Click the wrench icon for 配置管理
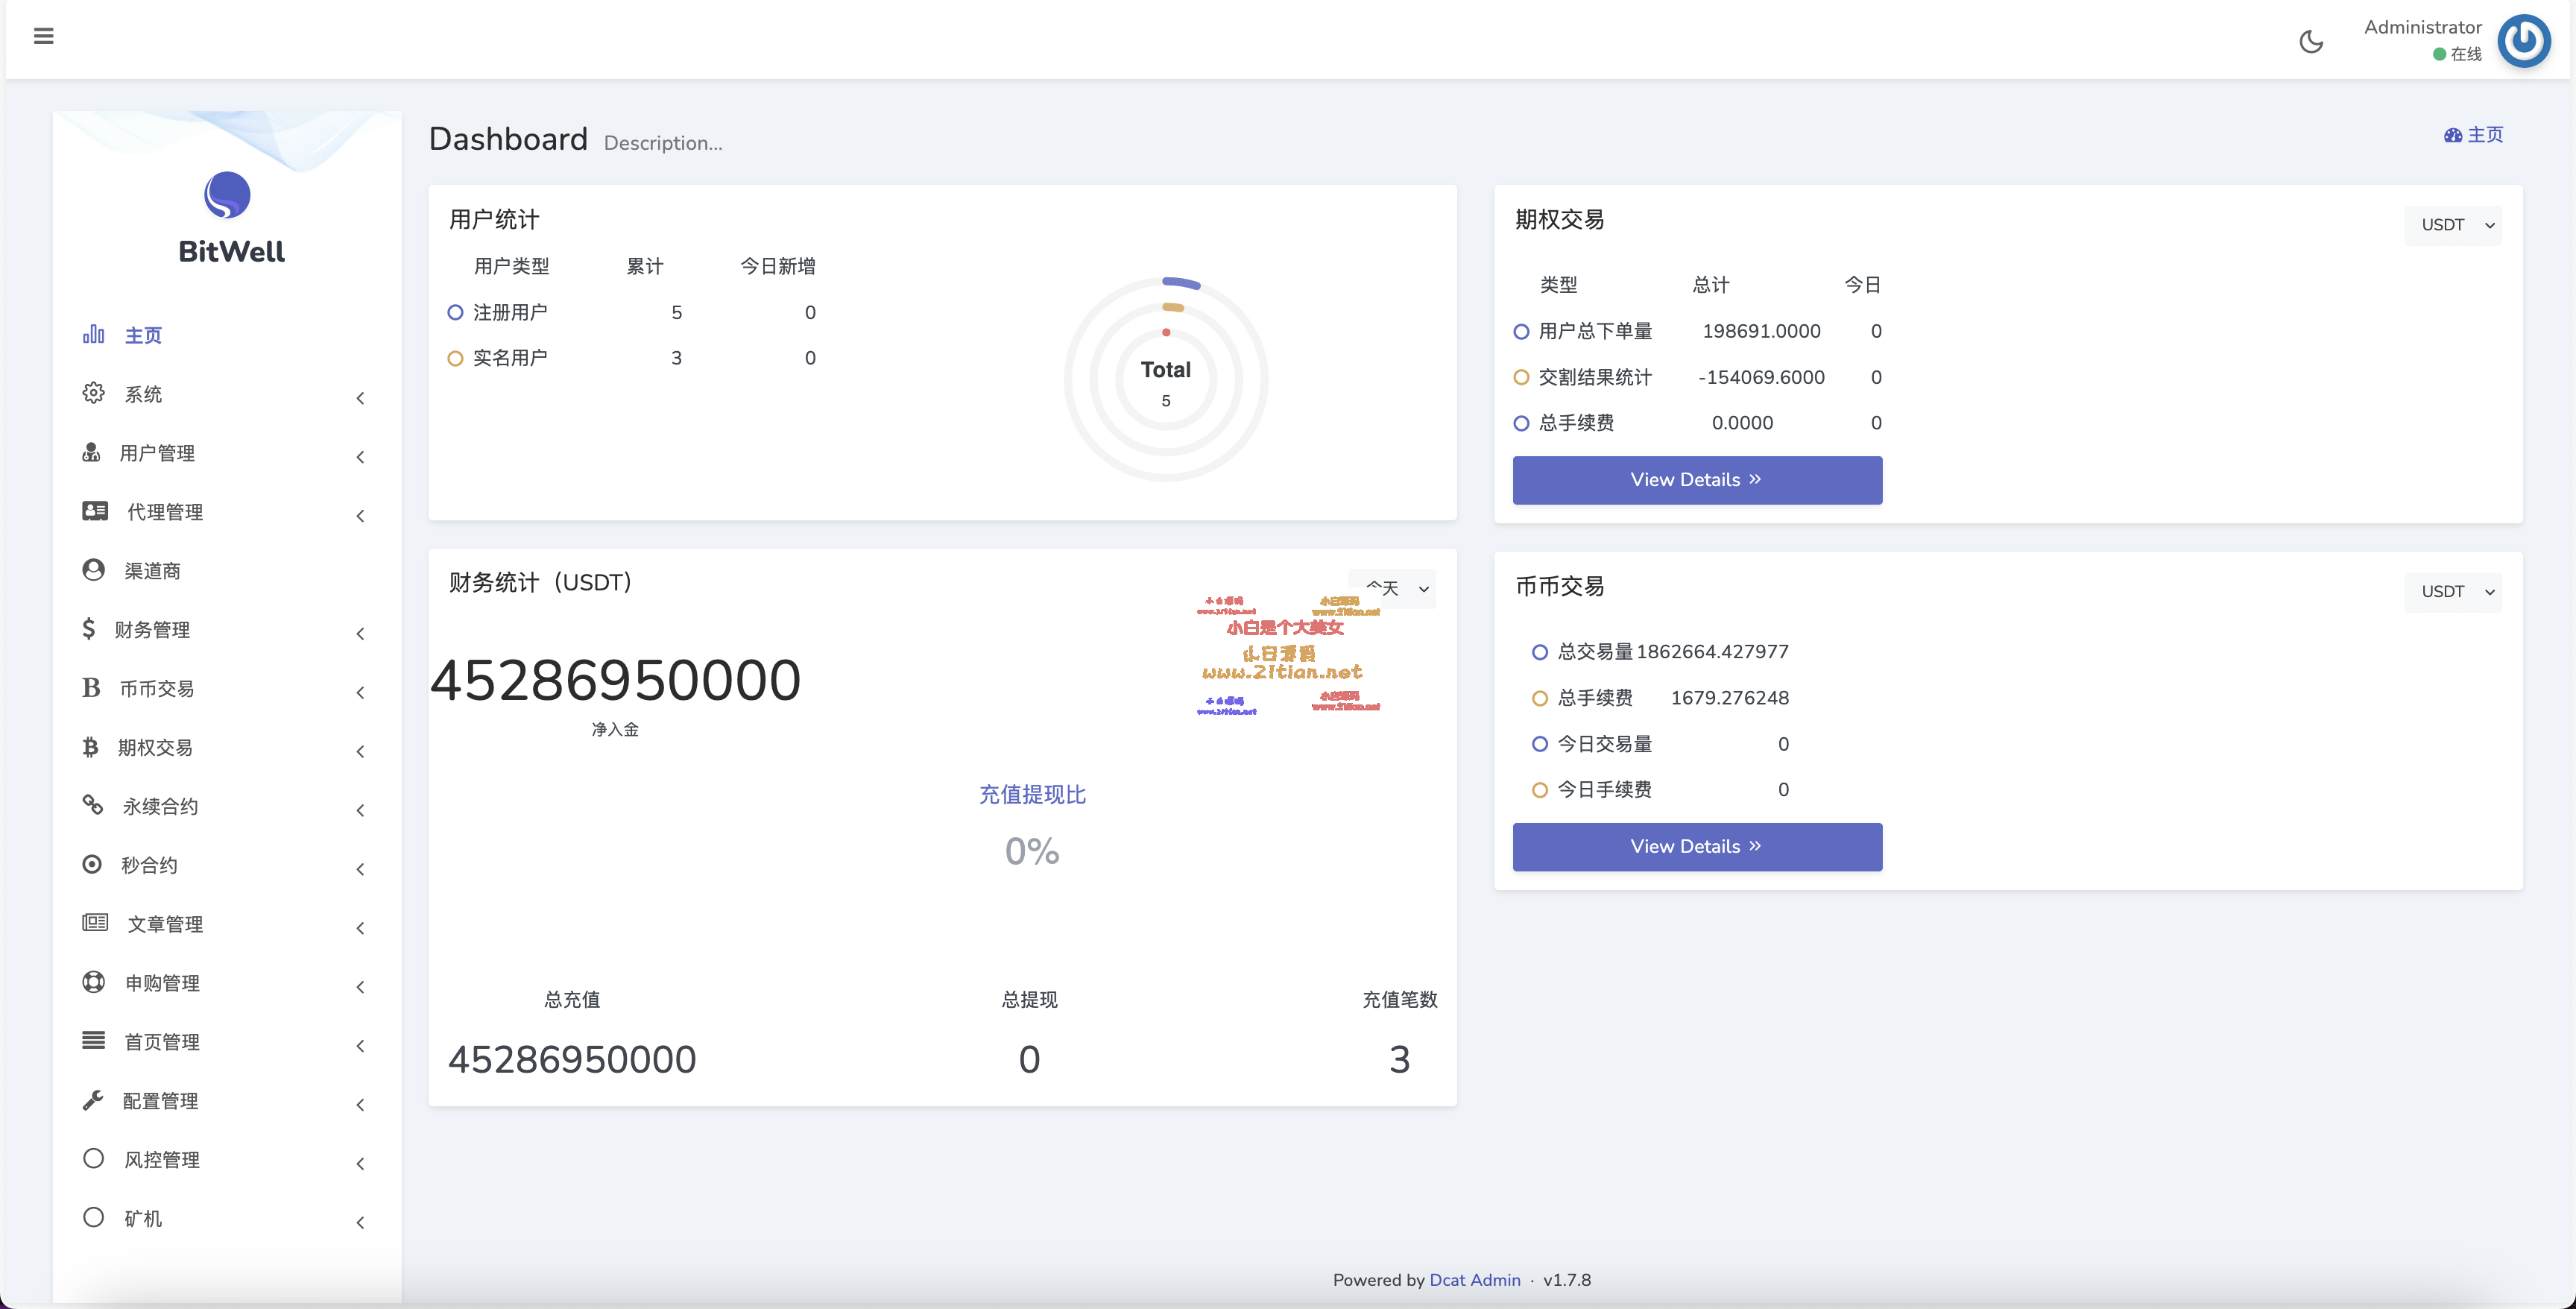Screen dimensions: 2576x1309 click(x=93, y=1100)
